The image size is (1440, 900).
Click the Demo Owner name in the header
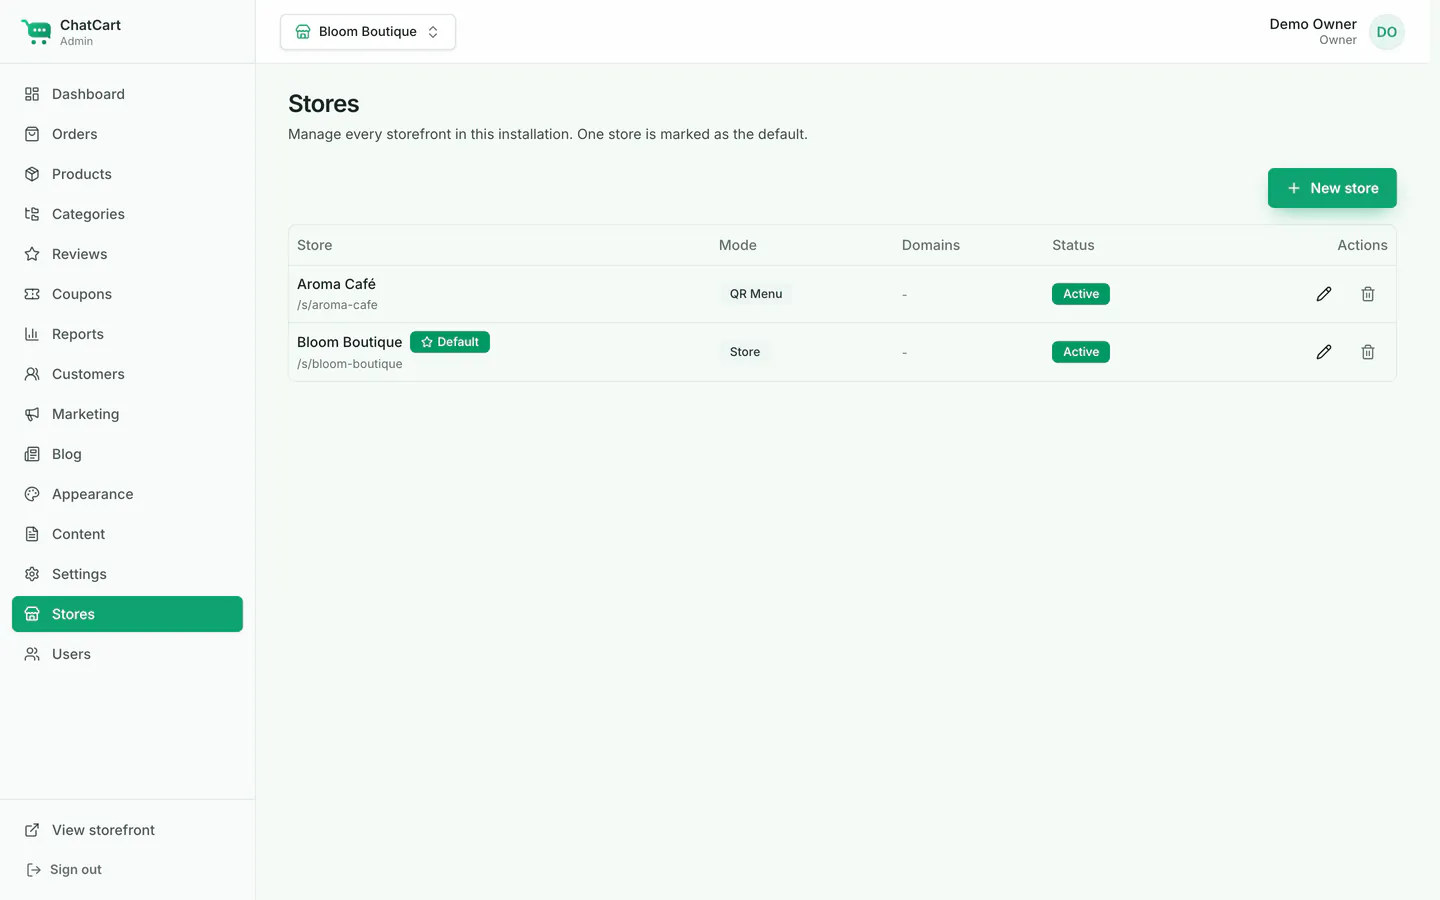(x=1313, y=24)
